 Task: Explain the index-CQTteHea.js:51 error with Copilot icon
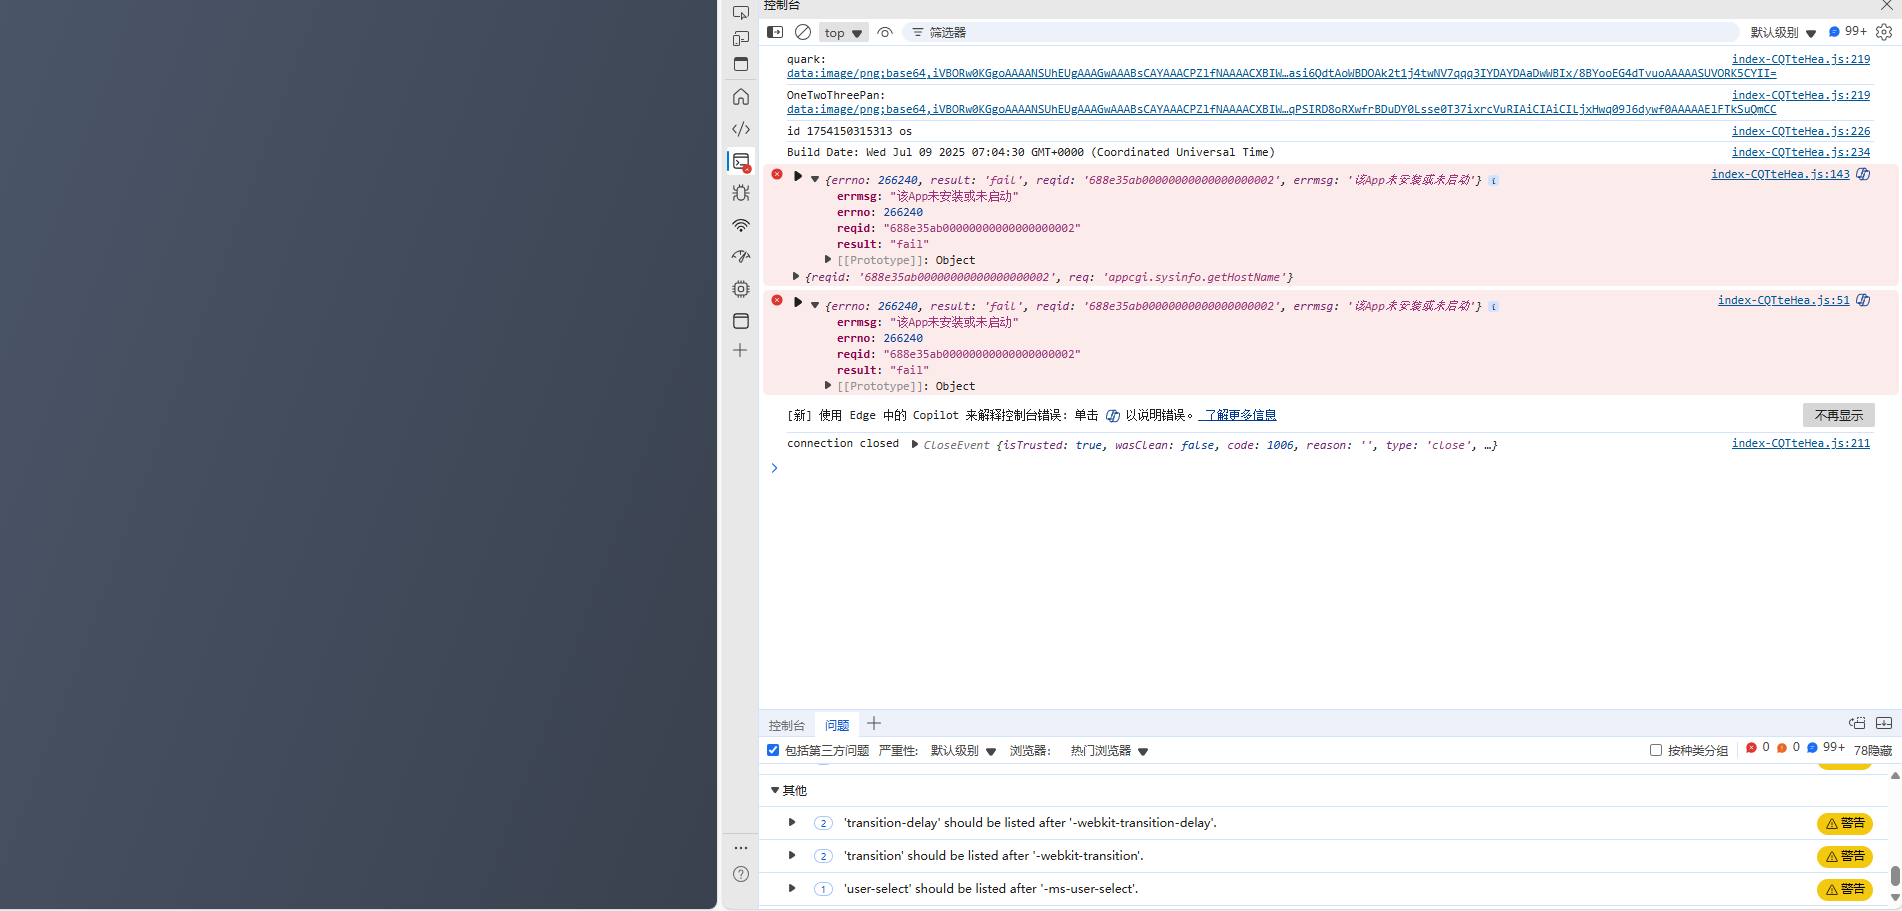(x=1863, y=300)
